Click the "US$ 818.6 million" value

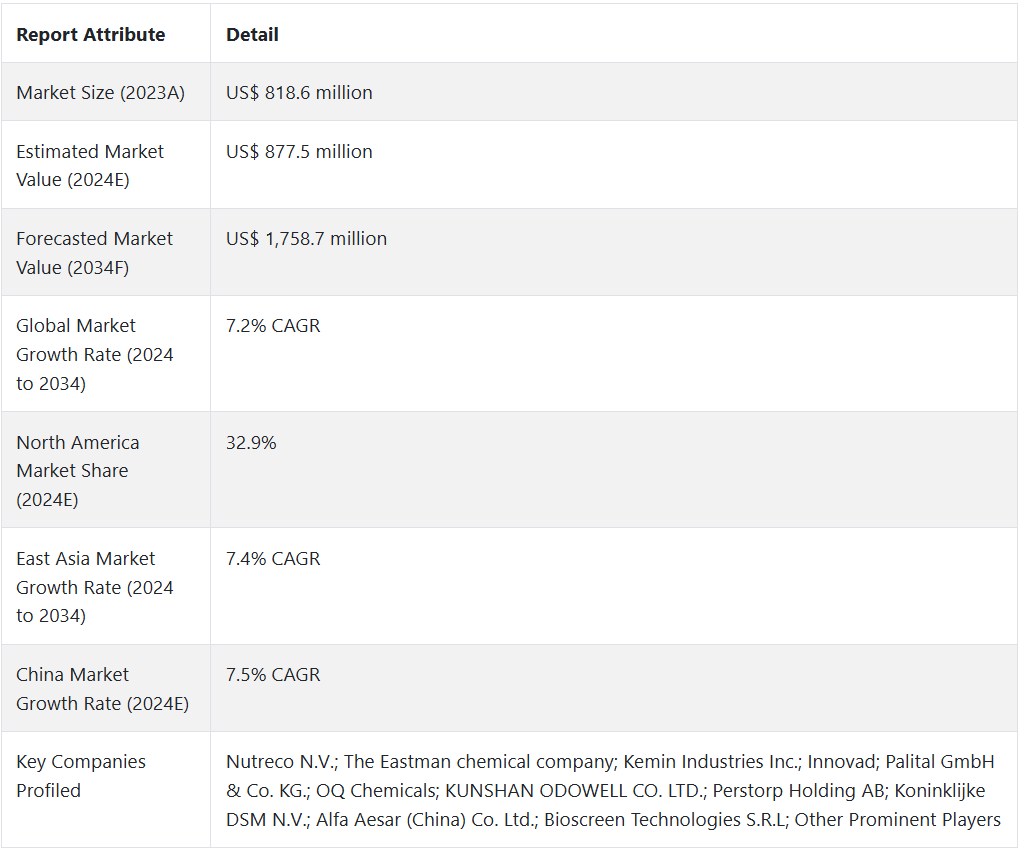click(299, 93)
